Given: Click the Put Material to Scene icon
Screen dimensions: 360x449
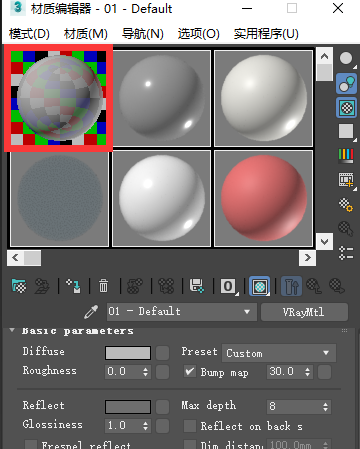Looking at the screenshot, I should click(x=42, y=286).
